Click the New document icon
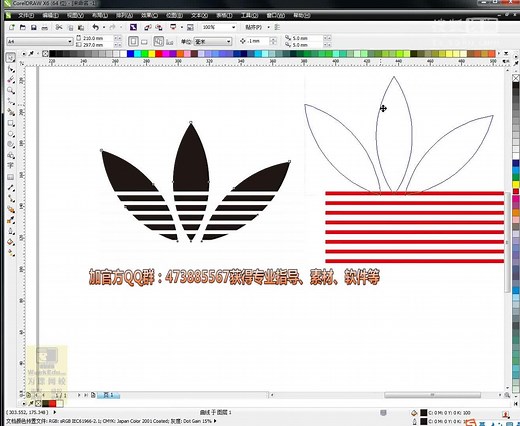The image size is (520, 426). click(12, 27)
